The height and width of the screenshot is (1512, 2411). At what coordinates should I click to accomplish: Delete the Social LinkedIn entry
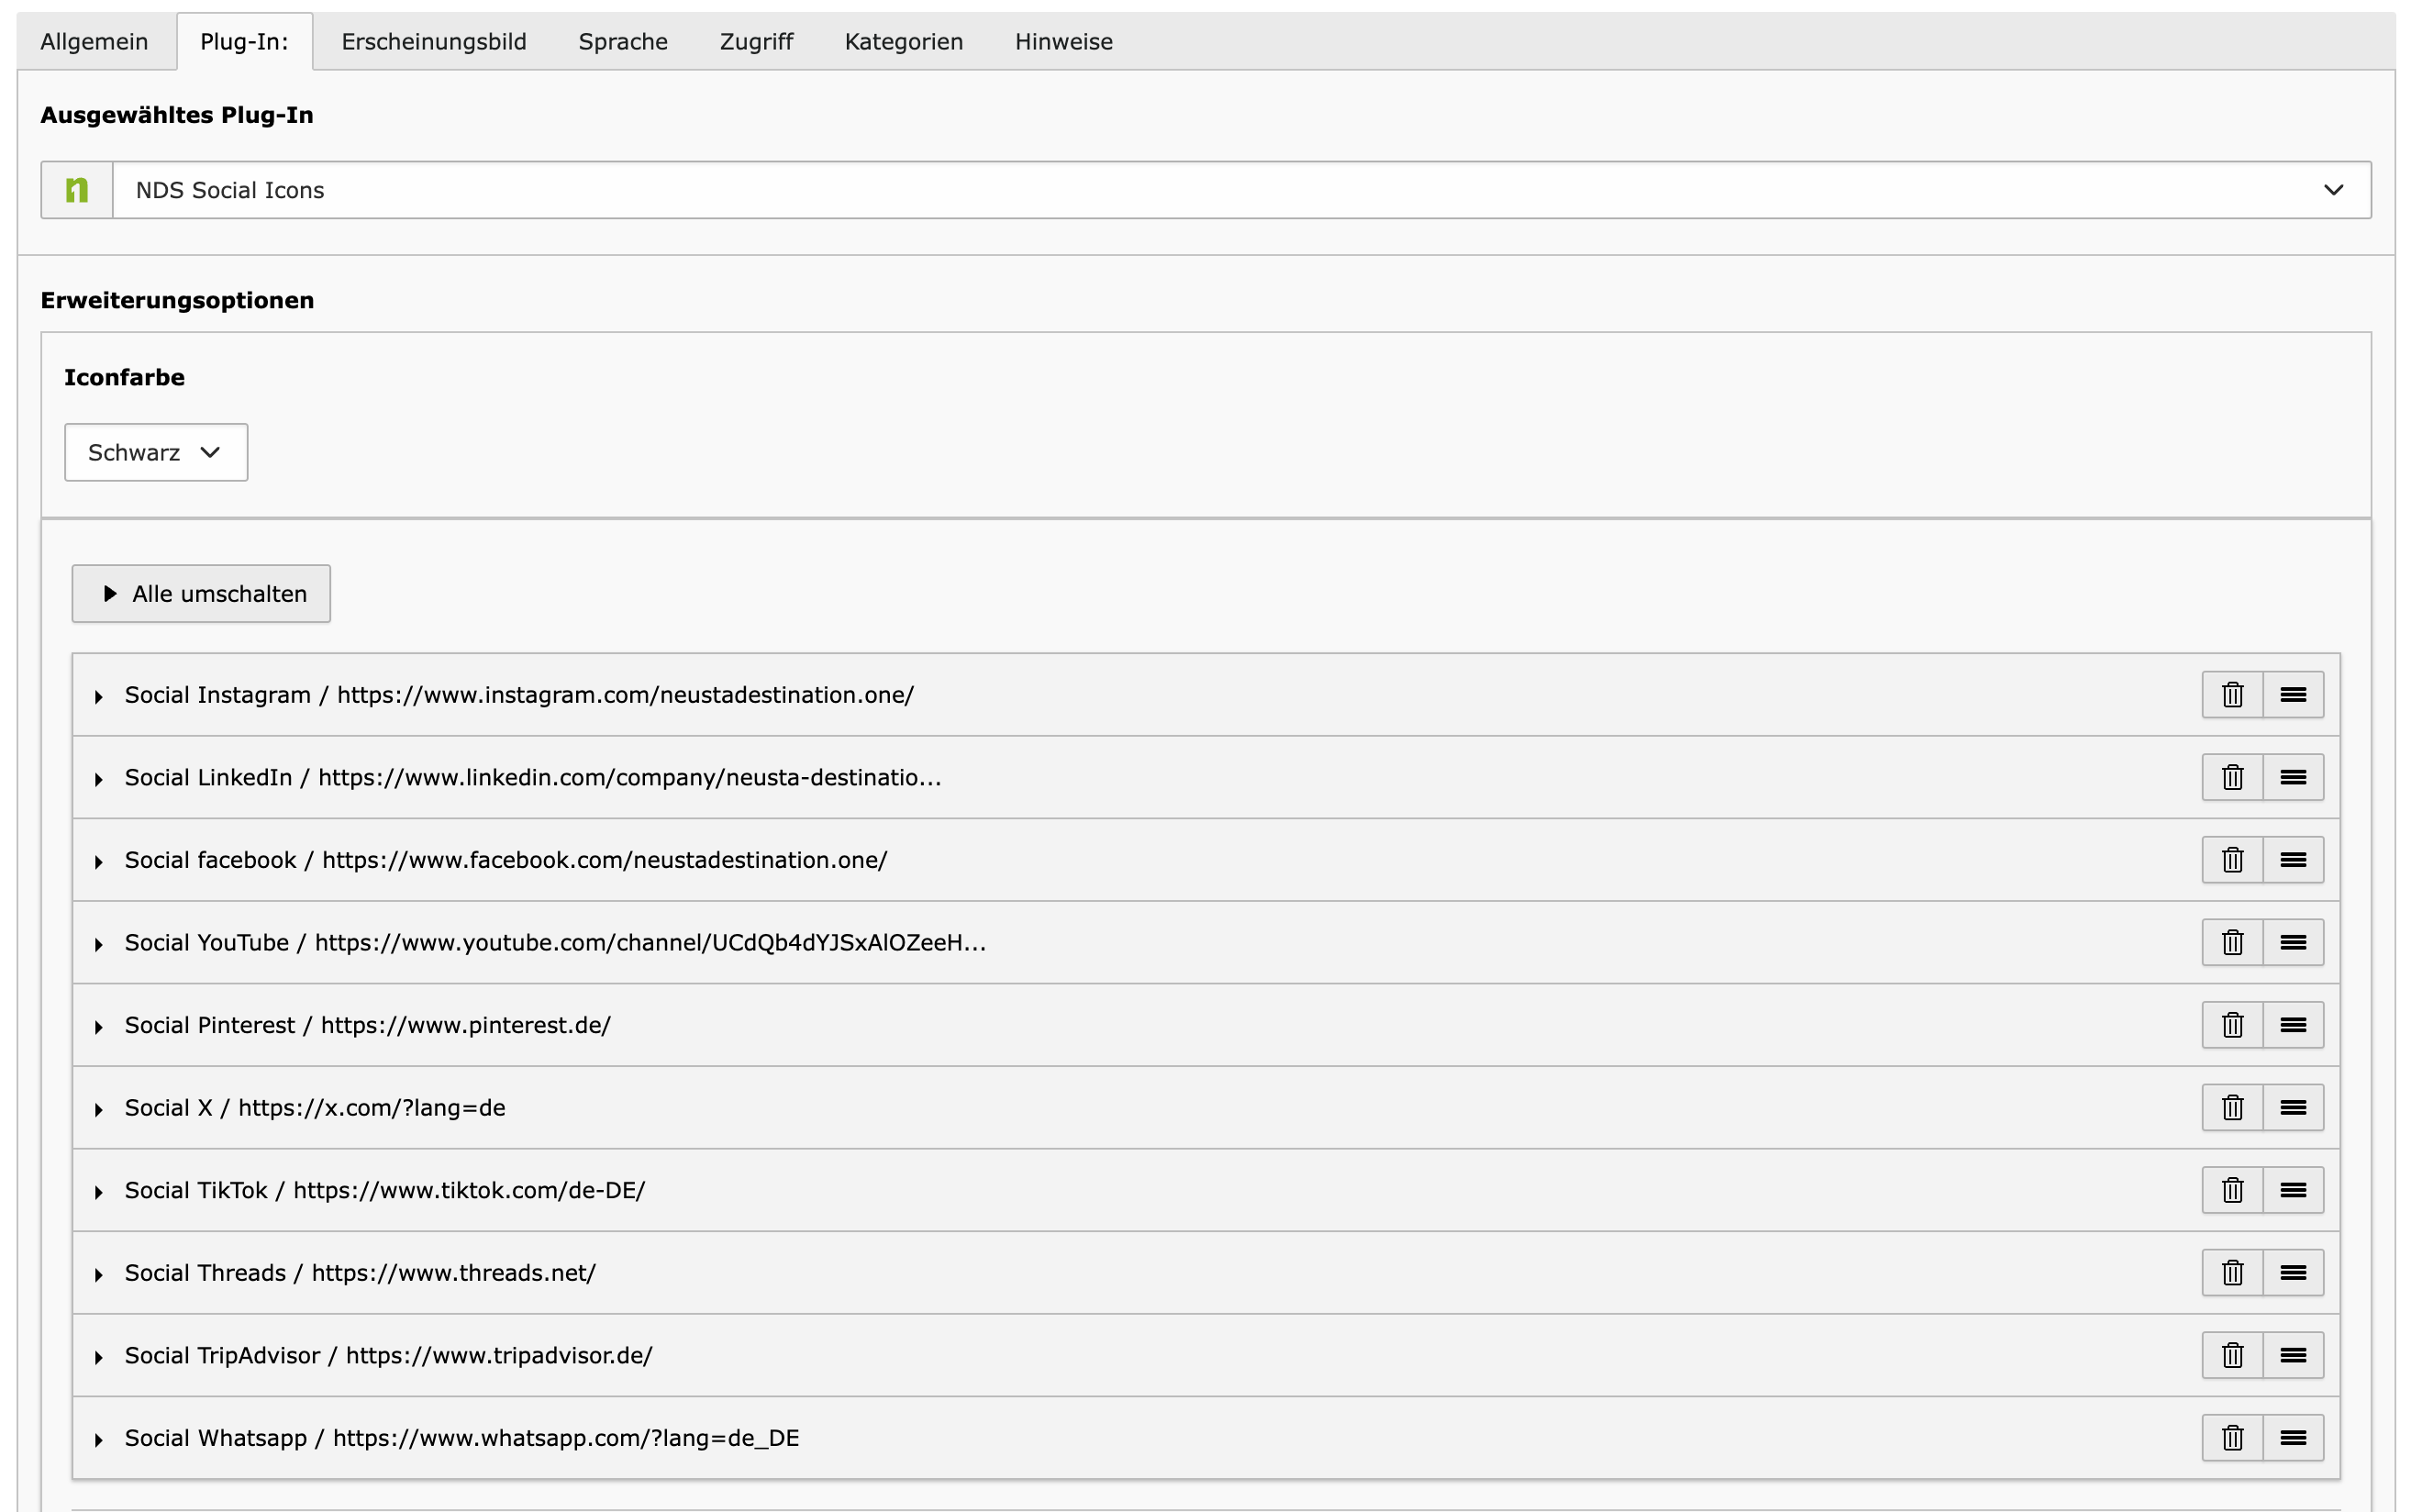pos(2231,777)
